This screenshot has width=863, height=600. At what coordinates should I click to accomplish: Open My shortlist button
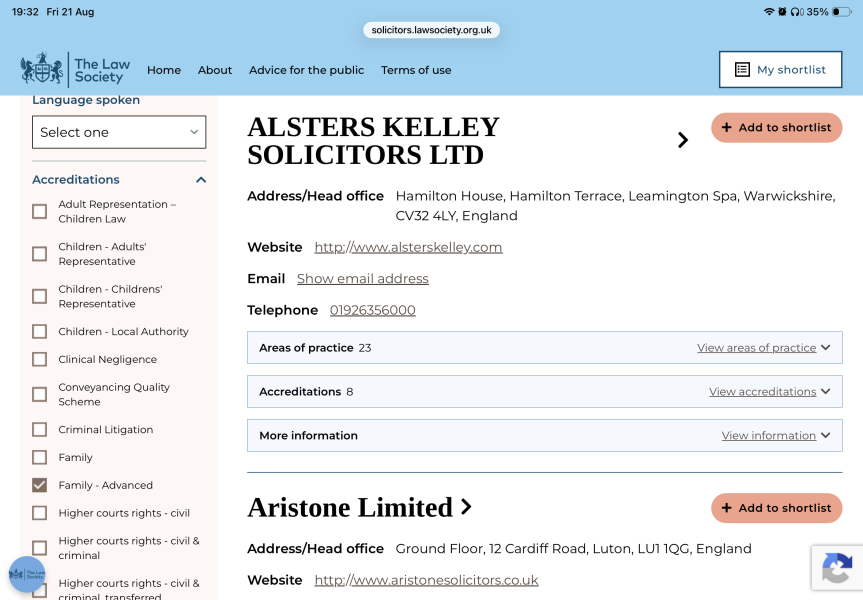pos(780,69)
